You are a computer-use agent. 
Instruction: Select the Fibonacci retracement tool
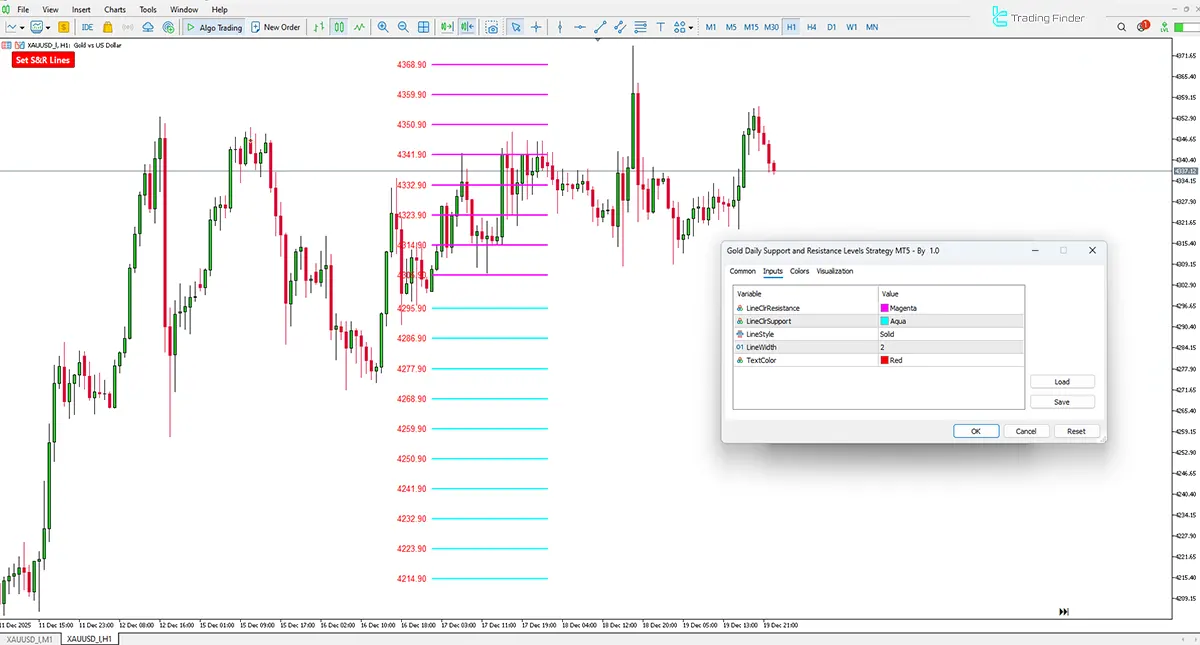(638, 27)
